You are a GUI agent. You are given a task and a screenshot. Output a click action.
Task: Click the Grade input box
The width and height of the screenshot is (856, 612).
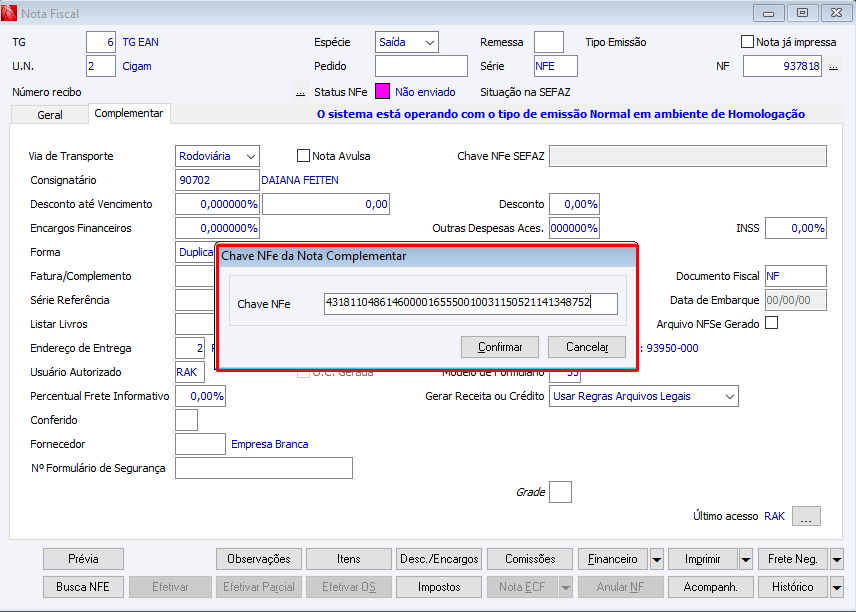point(560,492)
